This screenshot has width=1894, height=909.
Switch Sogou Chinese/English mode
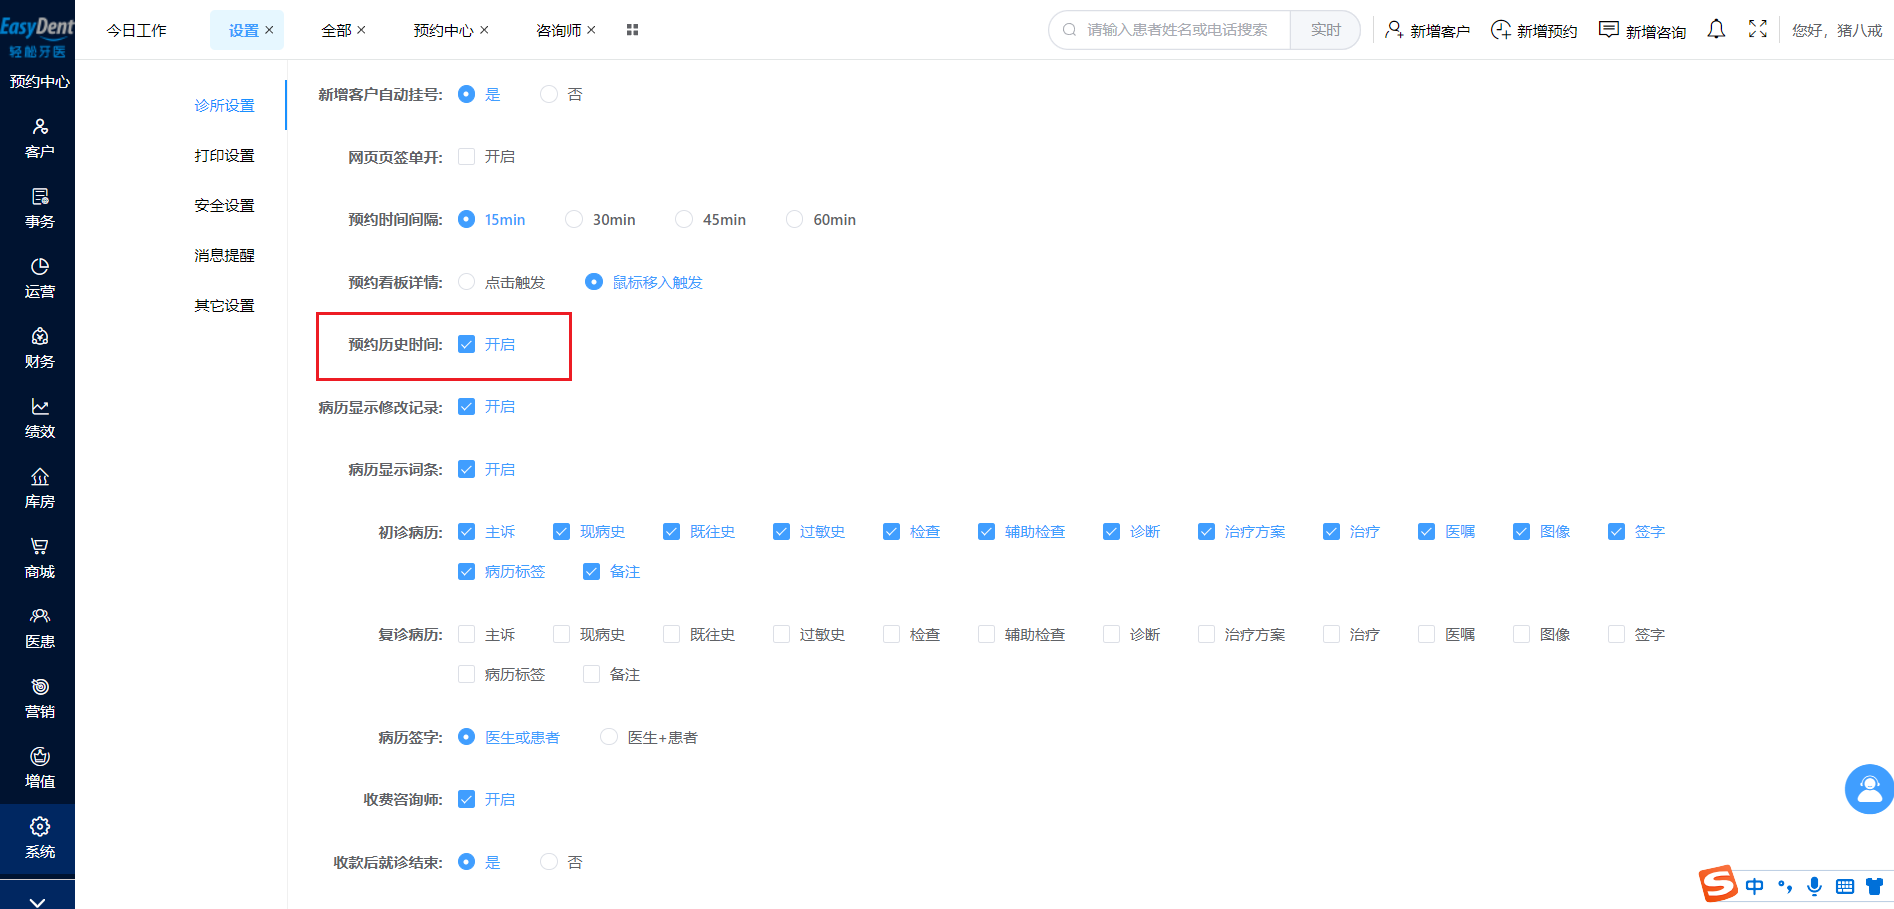[1755, 886]
